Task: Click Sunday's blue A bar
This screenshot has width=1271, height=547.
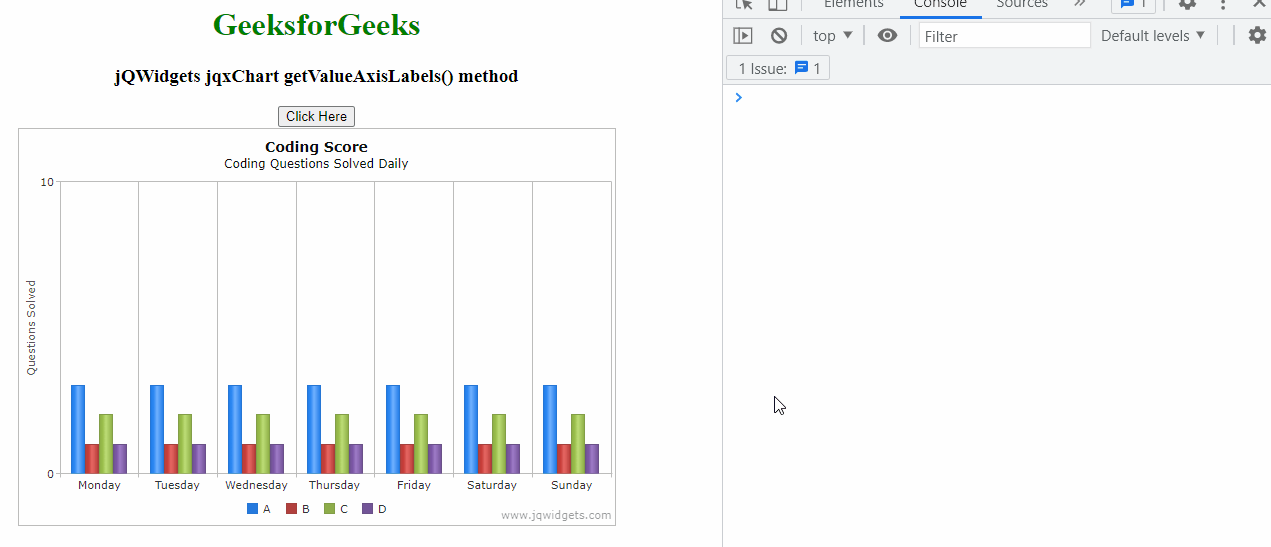Action: (550, 429)
